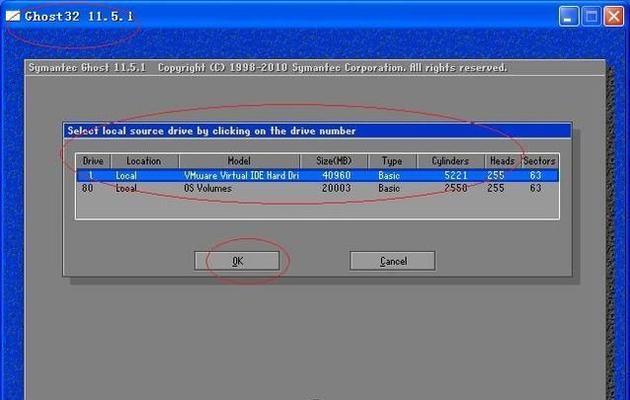Click the Location column header
The image size is (630, 400).
point(144,161)
